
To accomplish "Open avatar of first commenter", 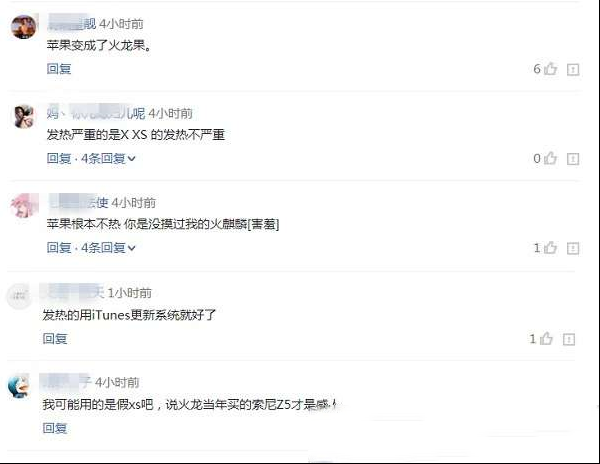I will 24,27.
